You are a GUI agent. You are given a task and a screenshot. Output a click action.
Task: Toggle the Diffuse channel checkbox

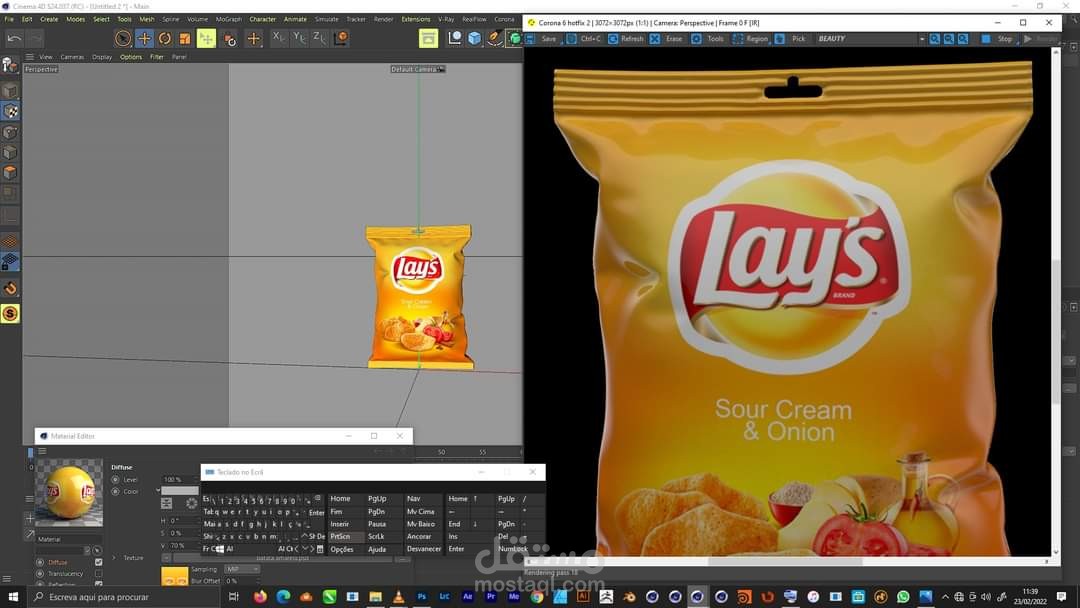click(98, 562)
